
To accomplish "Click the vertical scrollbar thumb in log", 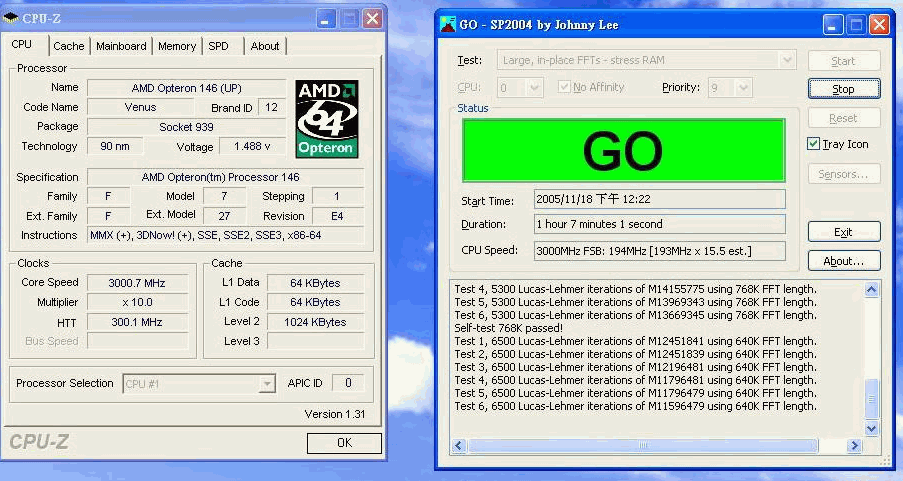I will coord(871,399).
